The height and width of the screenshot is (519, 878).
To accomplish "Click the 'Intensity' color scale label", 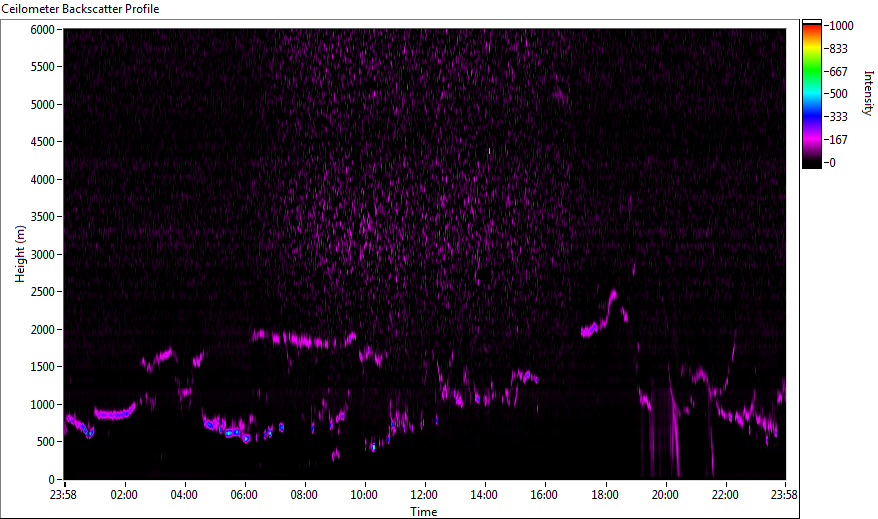I will click(x=868, y=93).
